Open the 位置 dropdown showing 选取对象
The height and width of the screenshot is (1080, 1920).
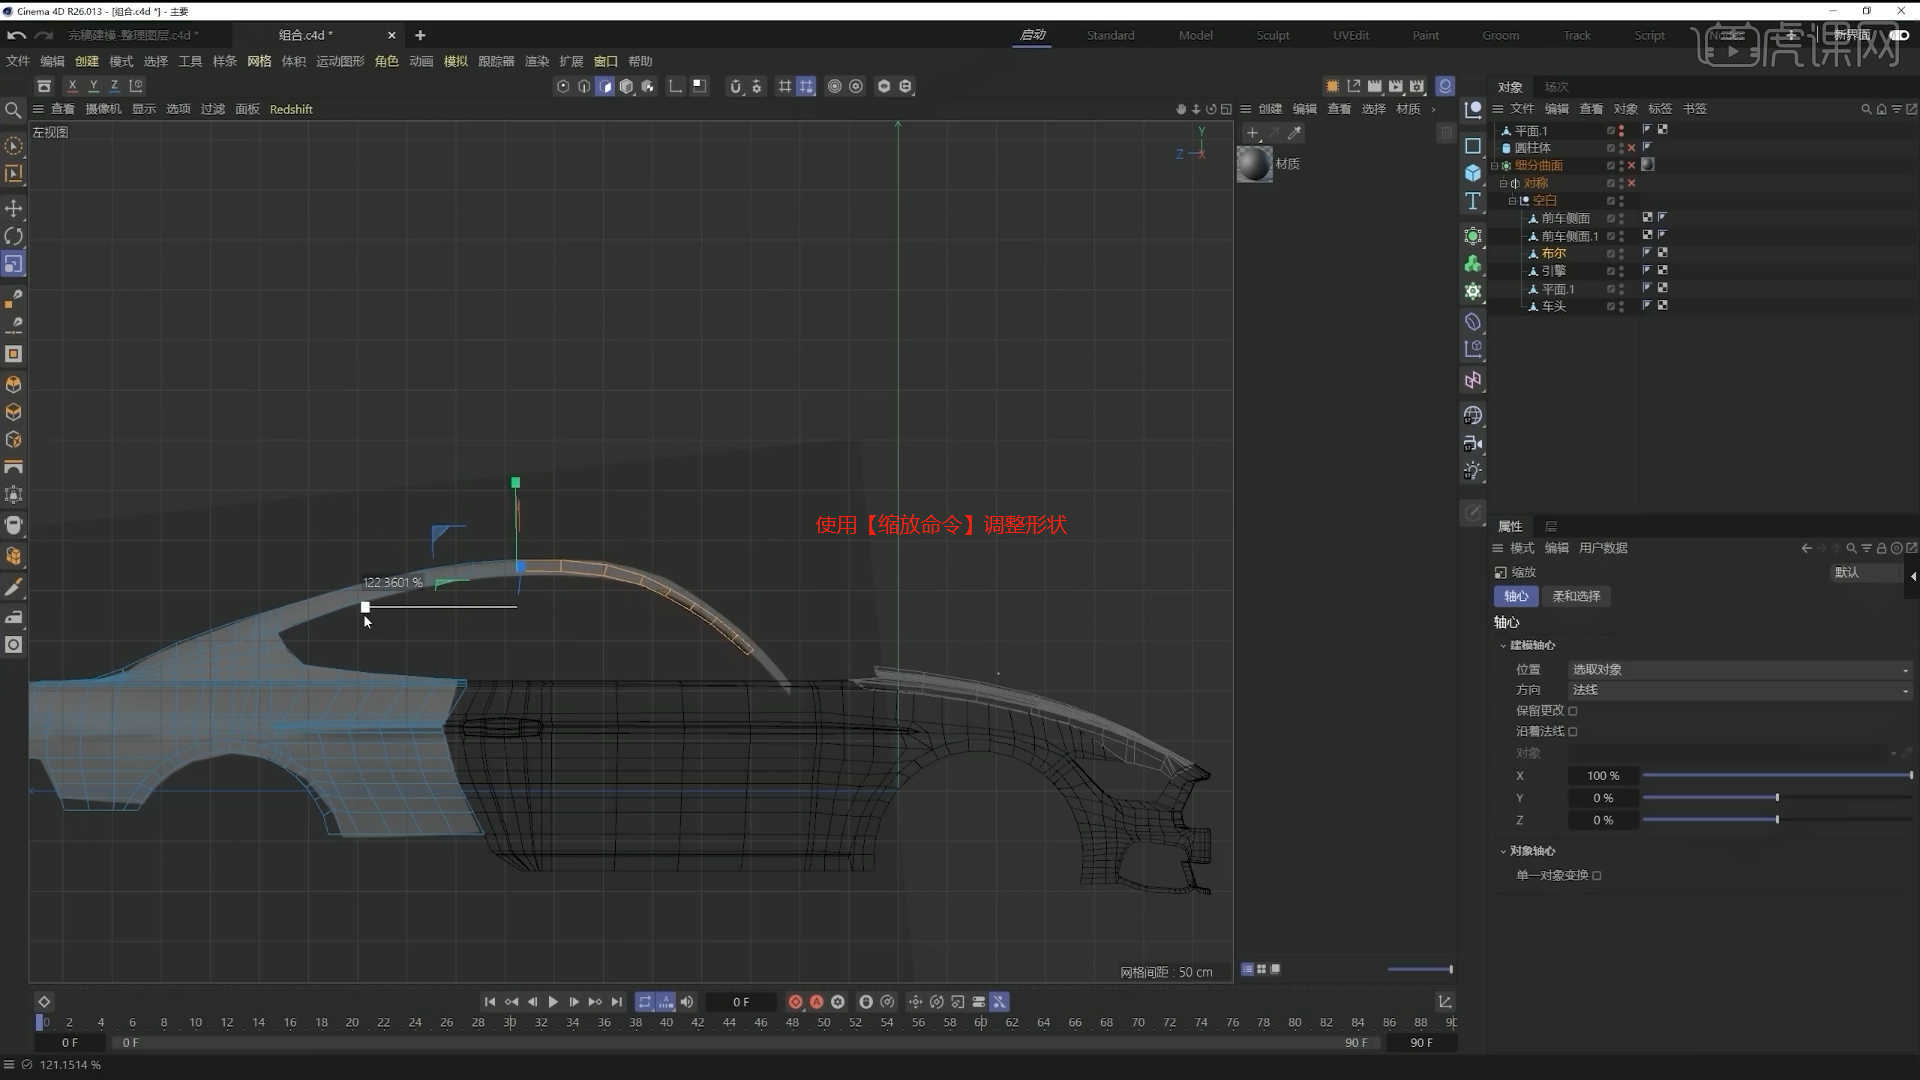[1740, 670]
